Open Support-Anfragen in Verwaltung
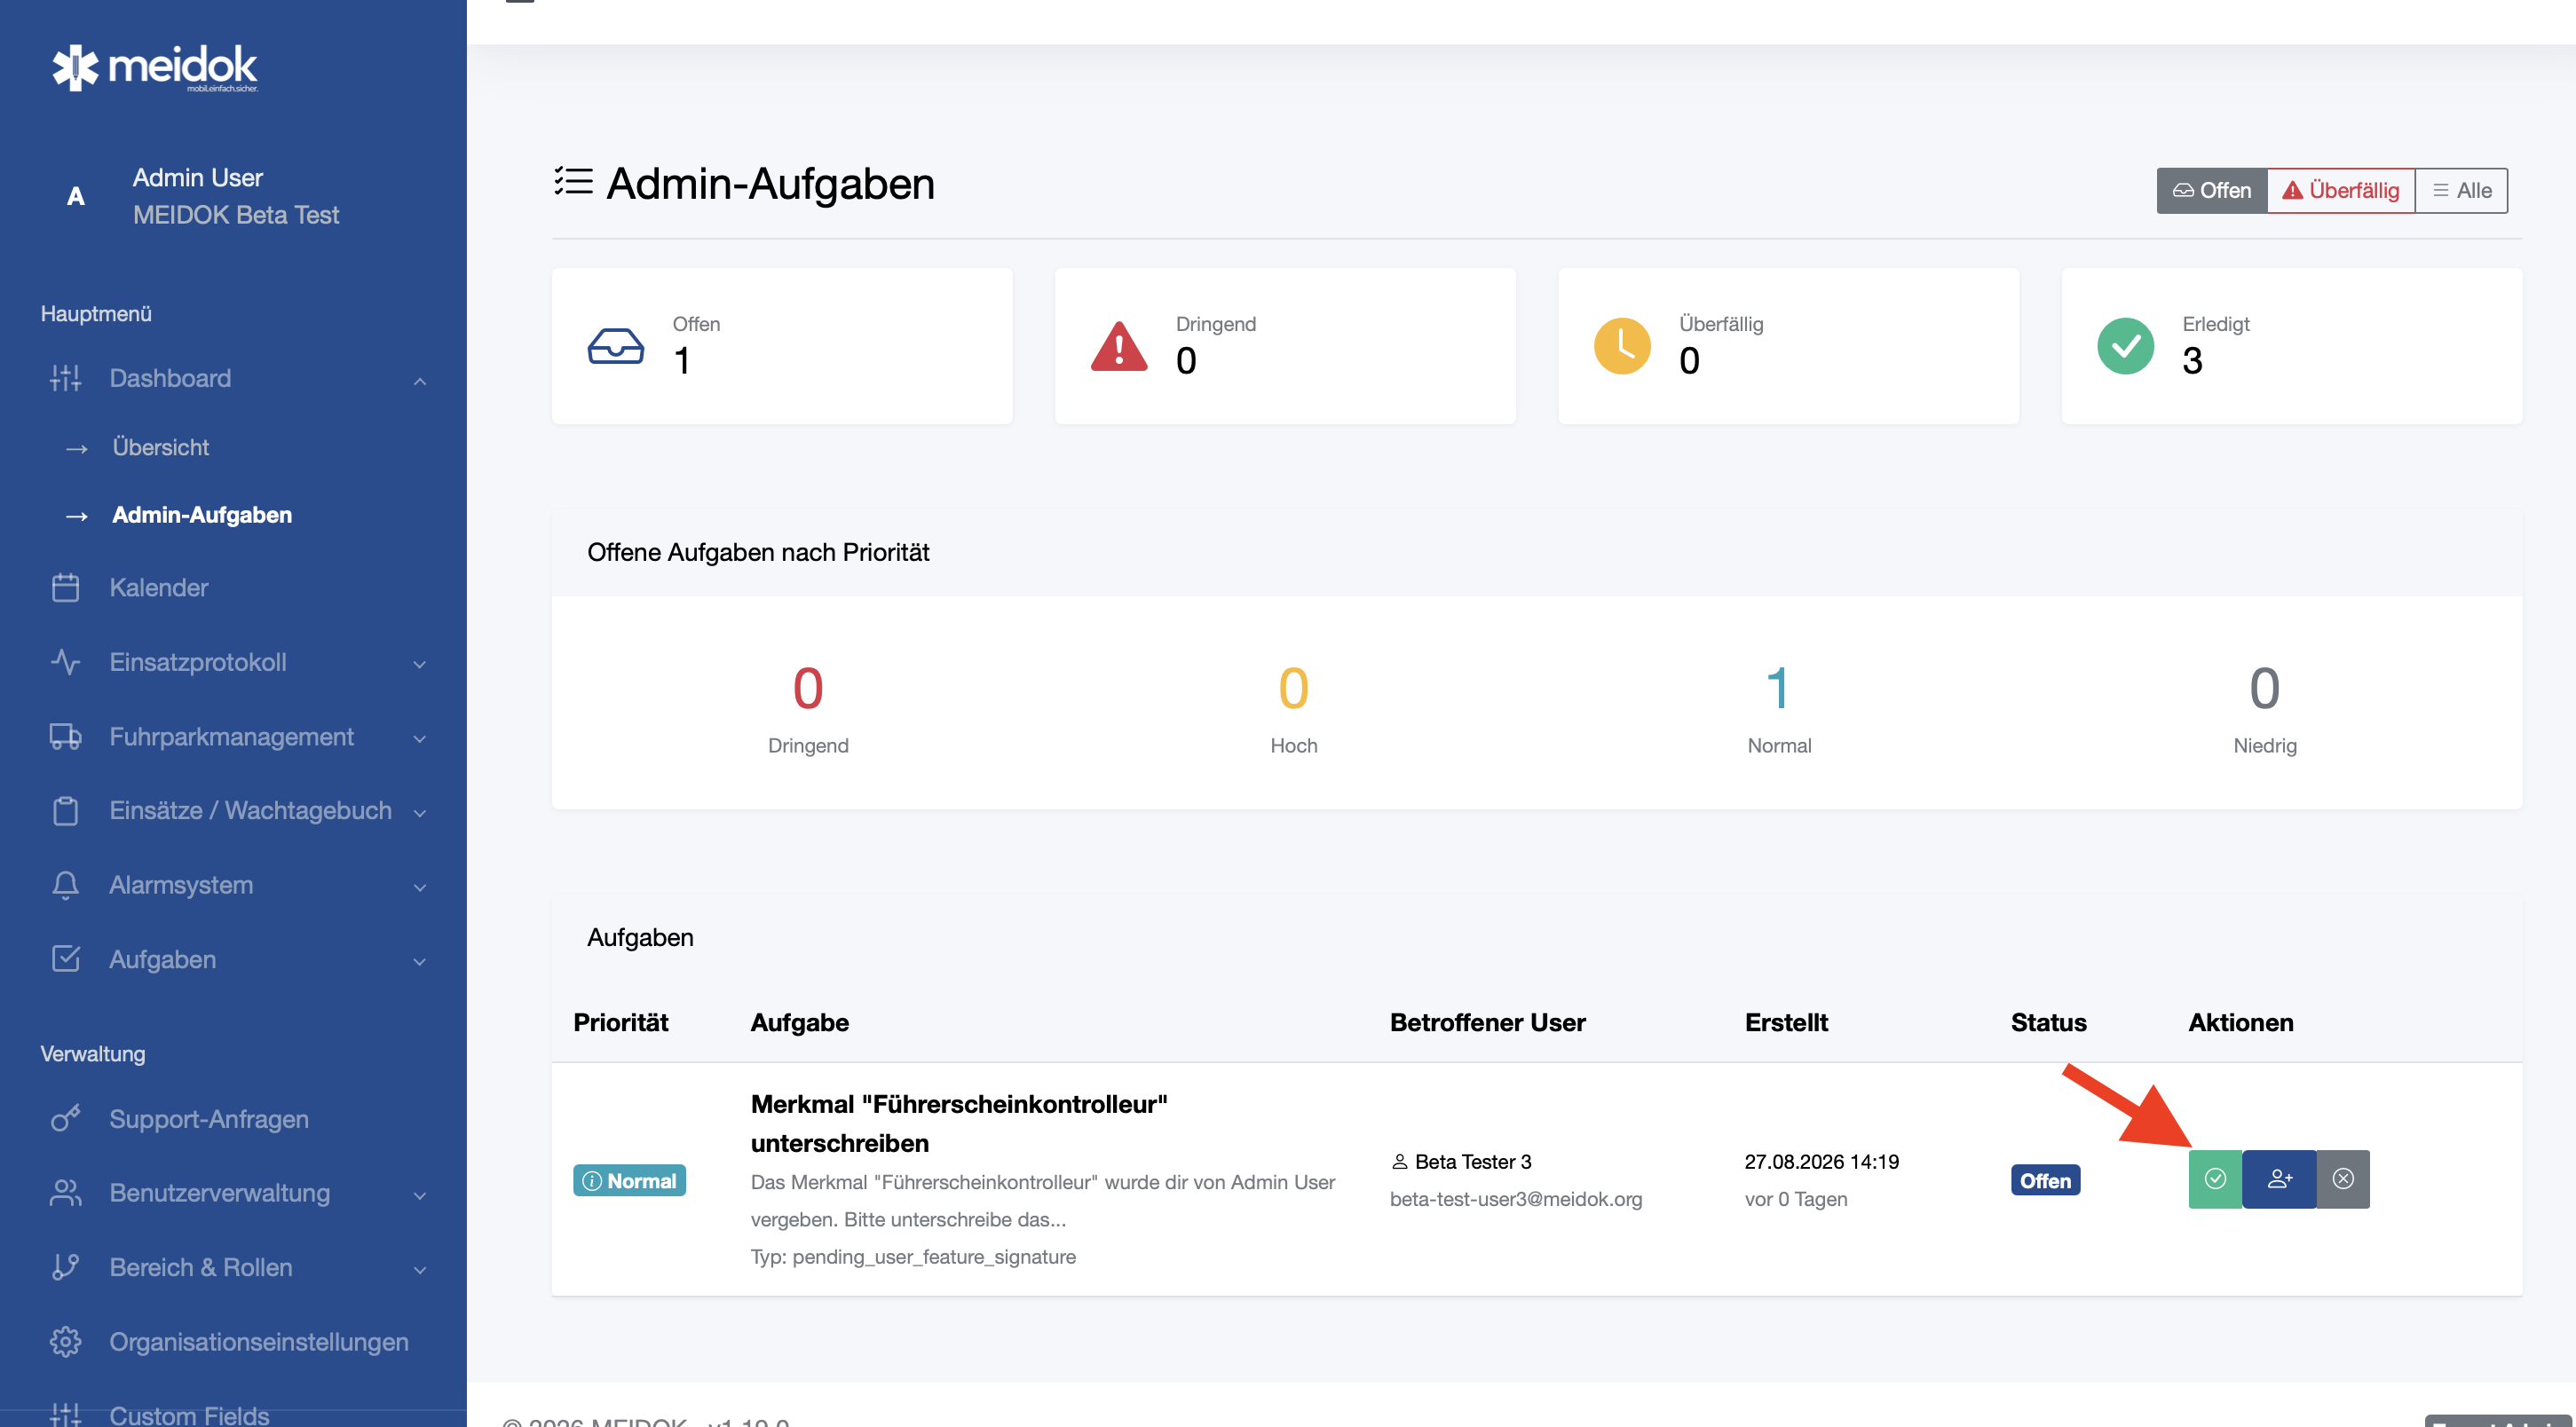 point(209,1119)
